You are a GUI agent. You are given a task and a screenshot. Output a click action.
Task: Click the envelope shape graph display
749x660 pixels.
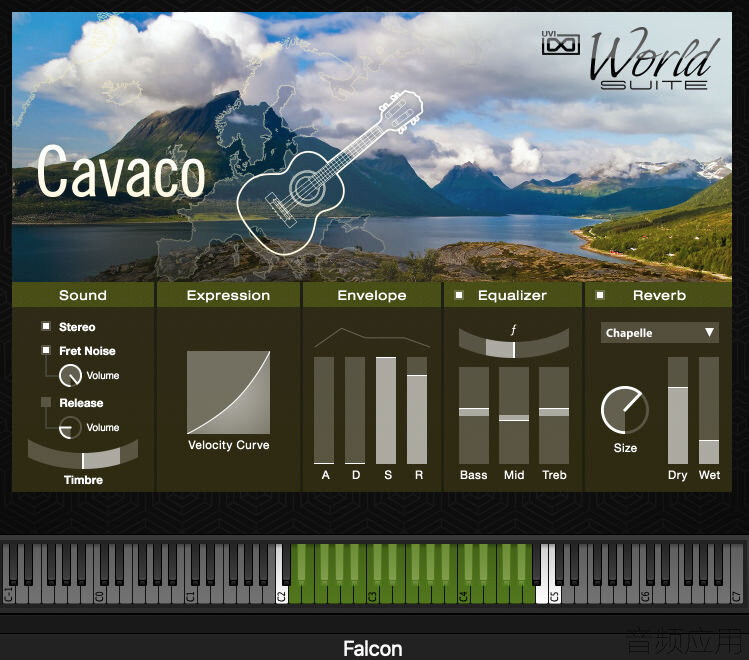[x=372, y=338]
